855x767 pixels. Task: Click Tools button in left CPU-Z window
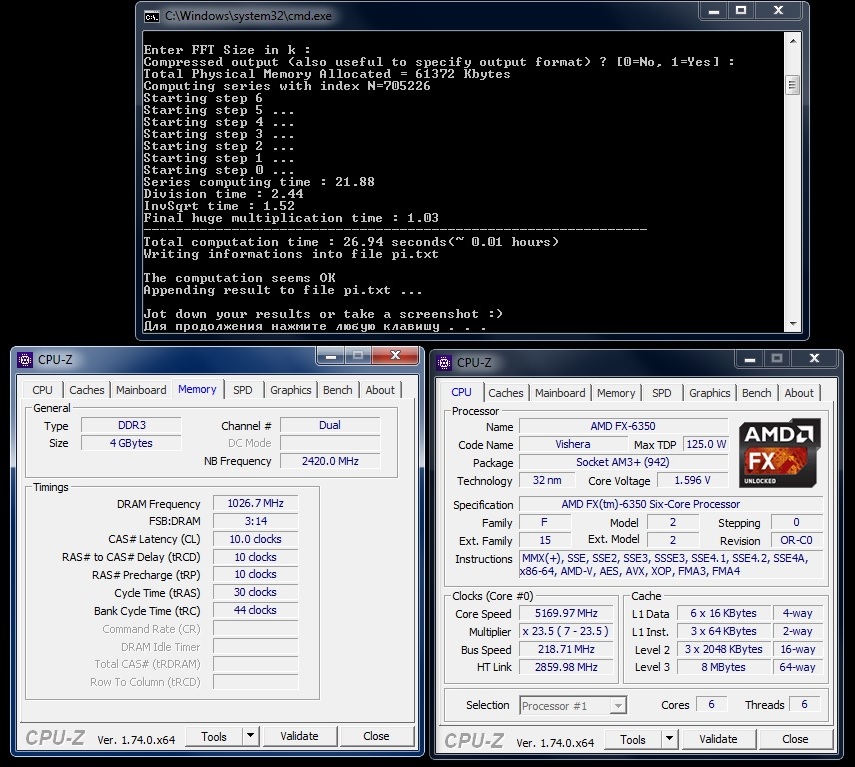point(214,736)
